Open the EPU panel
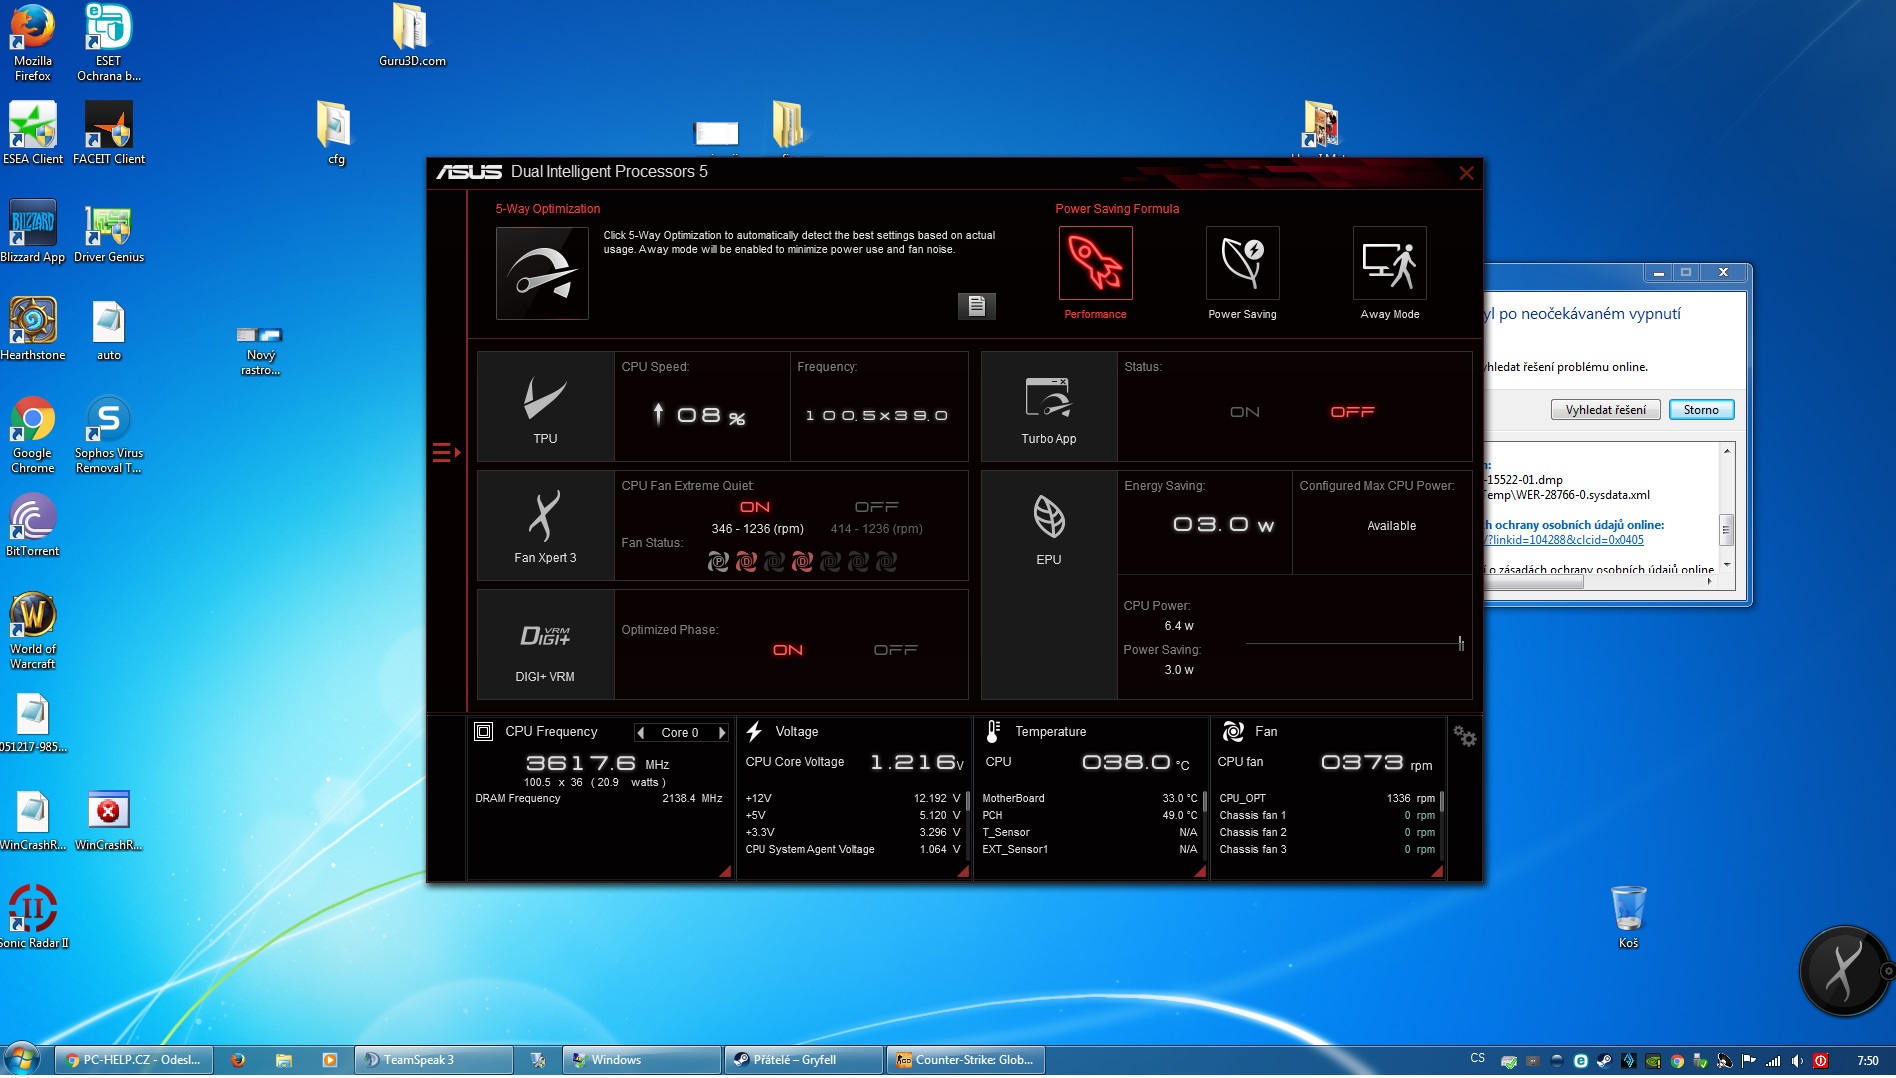Image resolution: width=1896 pixels, height=1078 pixels. (x=1049, y=585)
